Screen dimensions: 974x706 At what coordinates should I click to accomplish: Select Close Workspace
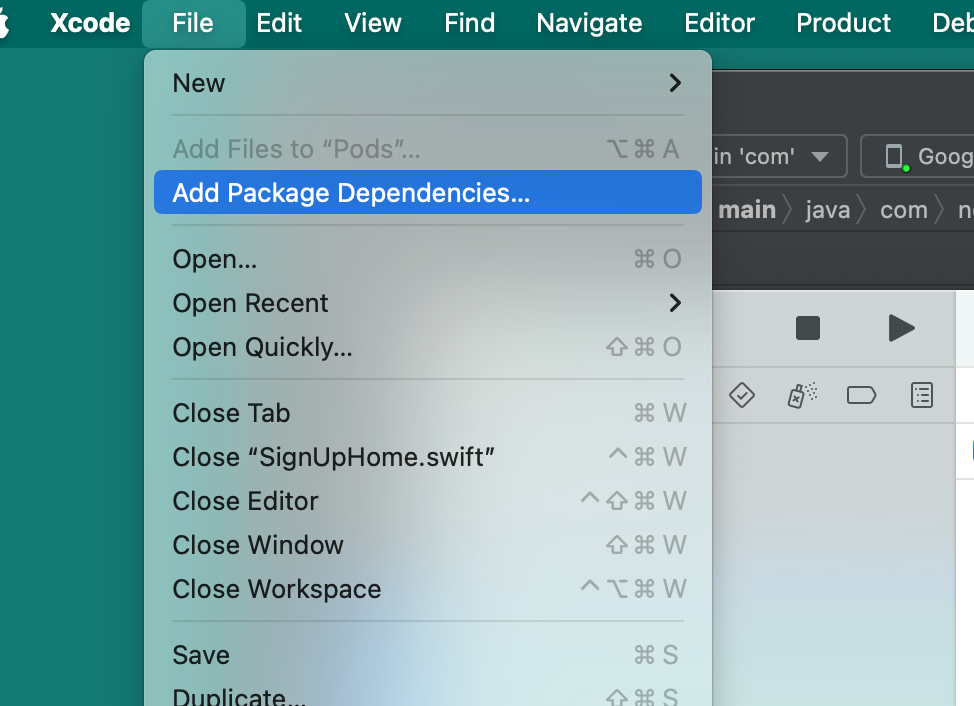click(427, 589)
